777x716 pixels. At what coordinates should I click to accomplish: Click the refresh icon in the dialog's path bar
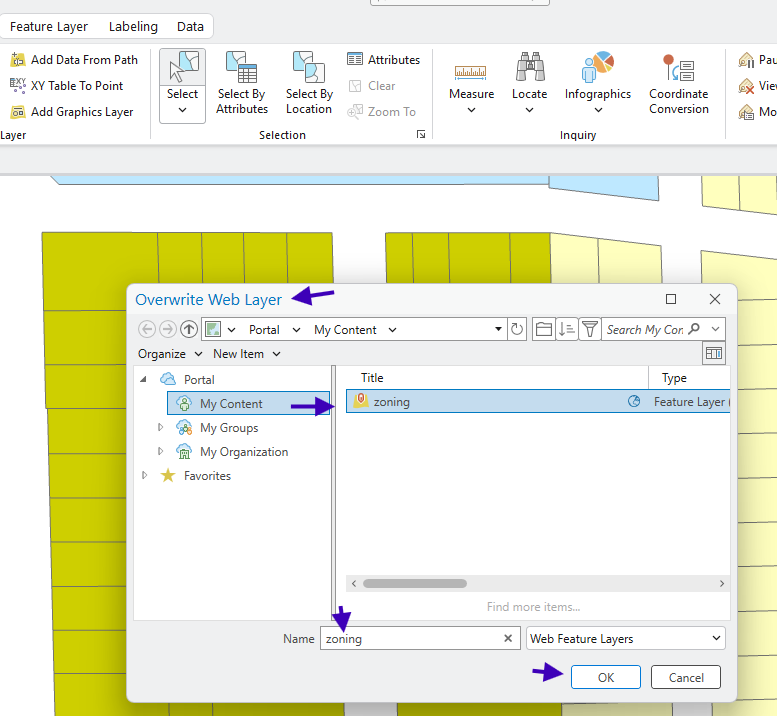coord(517,329)
